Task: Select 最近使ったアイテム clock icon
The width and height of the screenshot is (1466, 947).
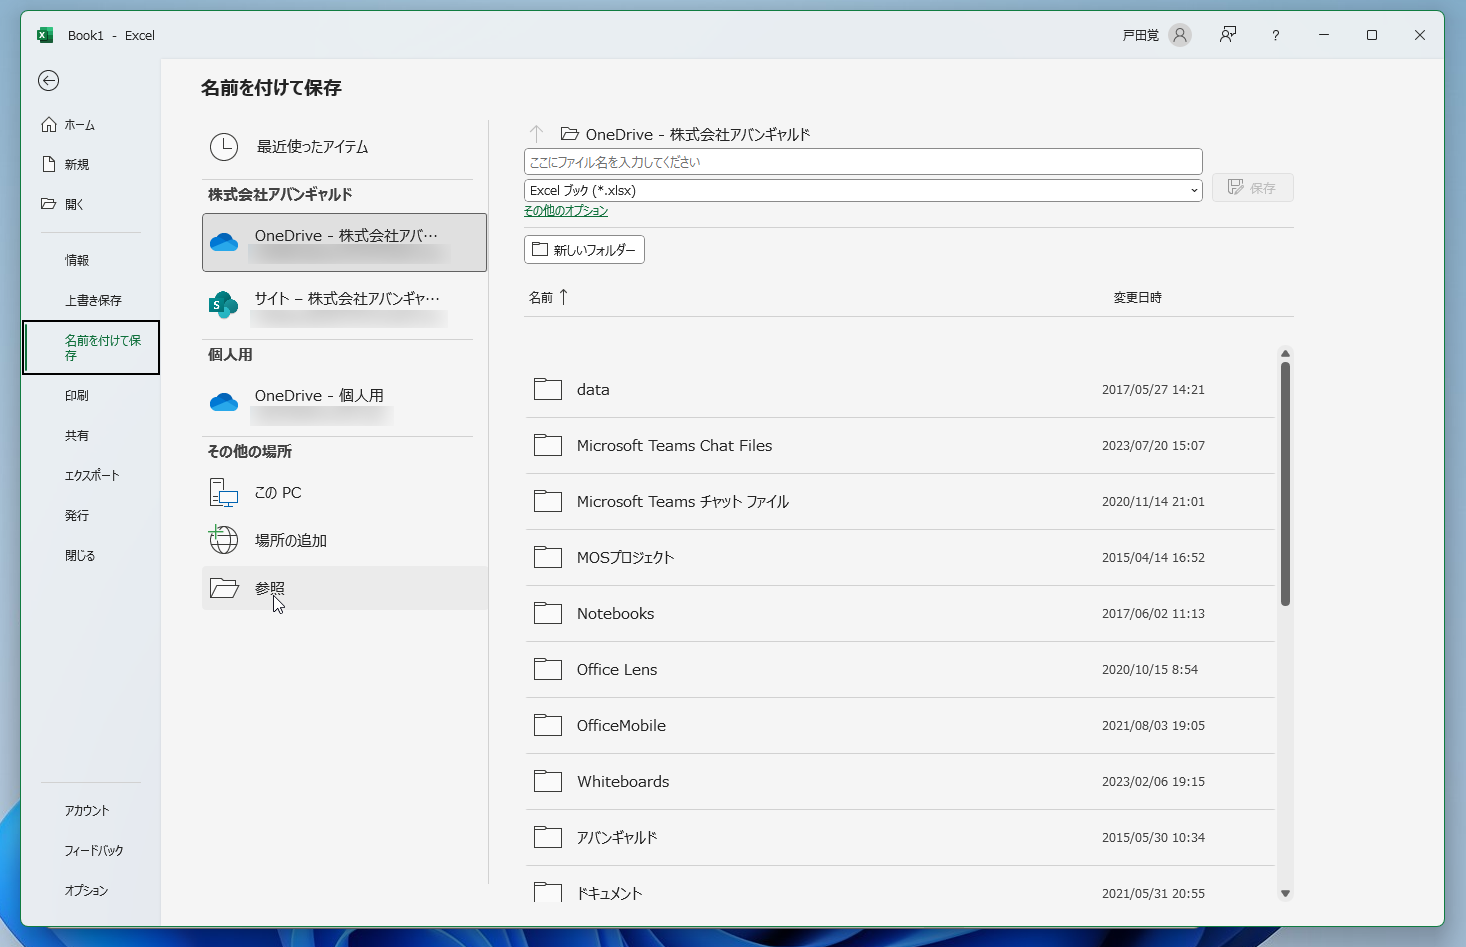Action: point(224,147)
